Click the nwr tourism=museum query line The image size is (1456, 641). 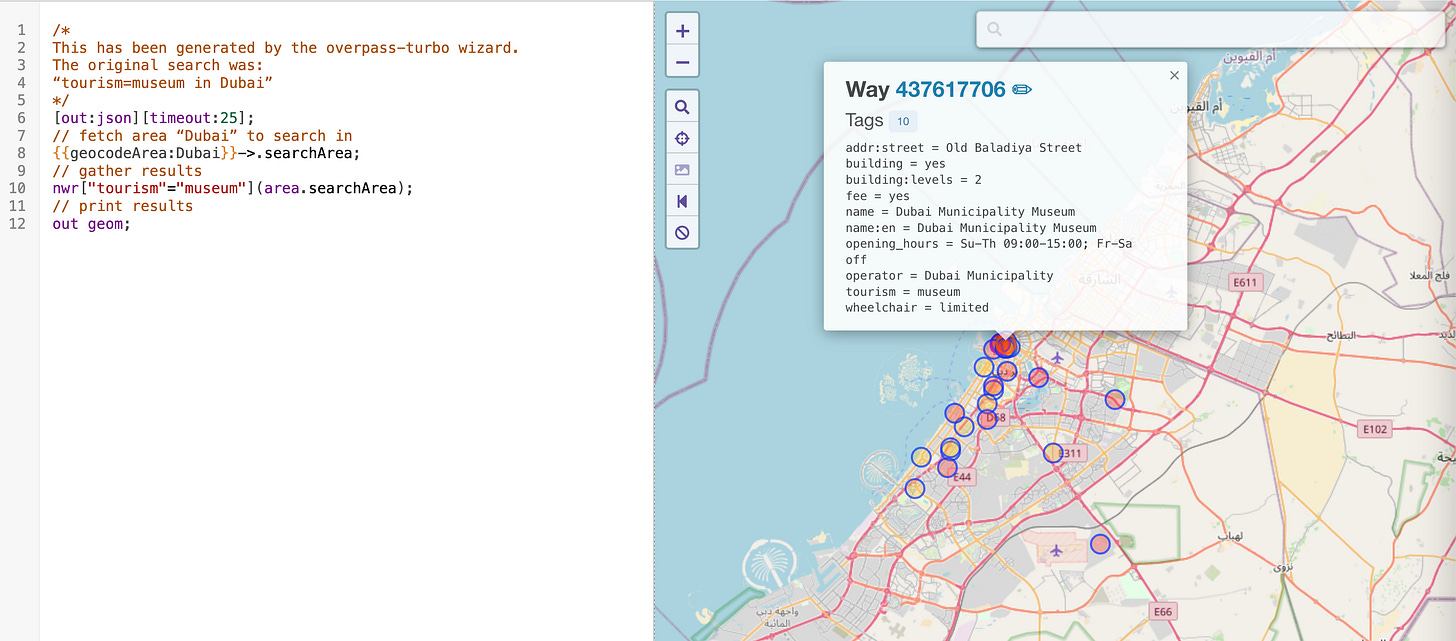click(x=232, y=188)
